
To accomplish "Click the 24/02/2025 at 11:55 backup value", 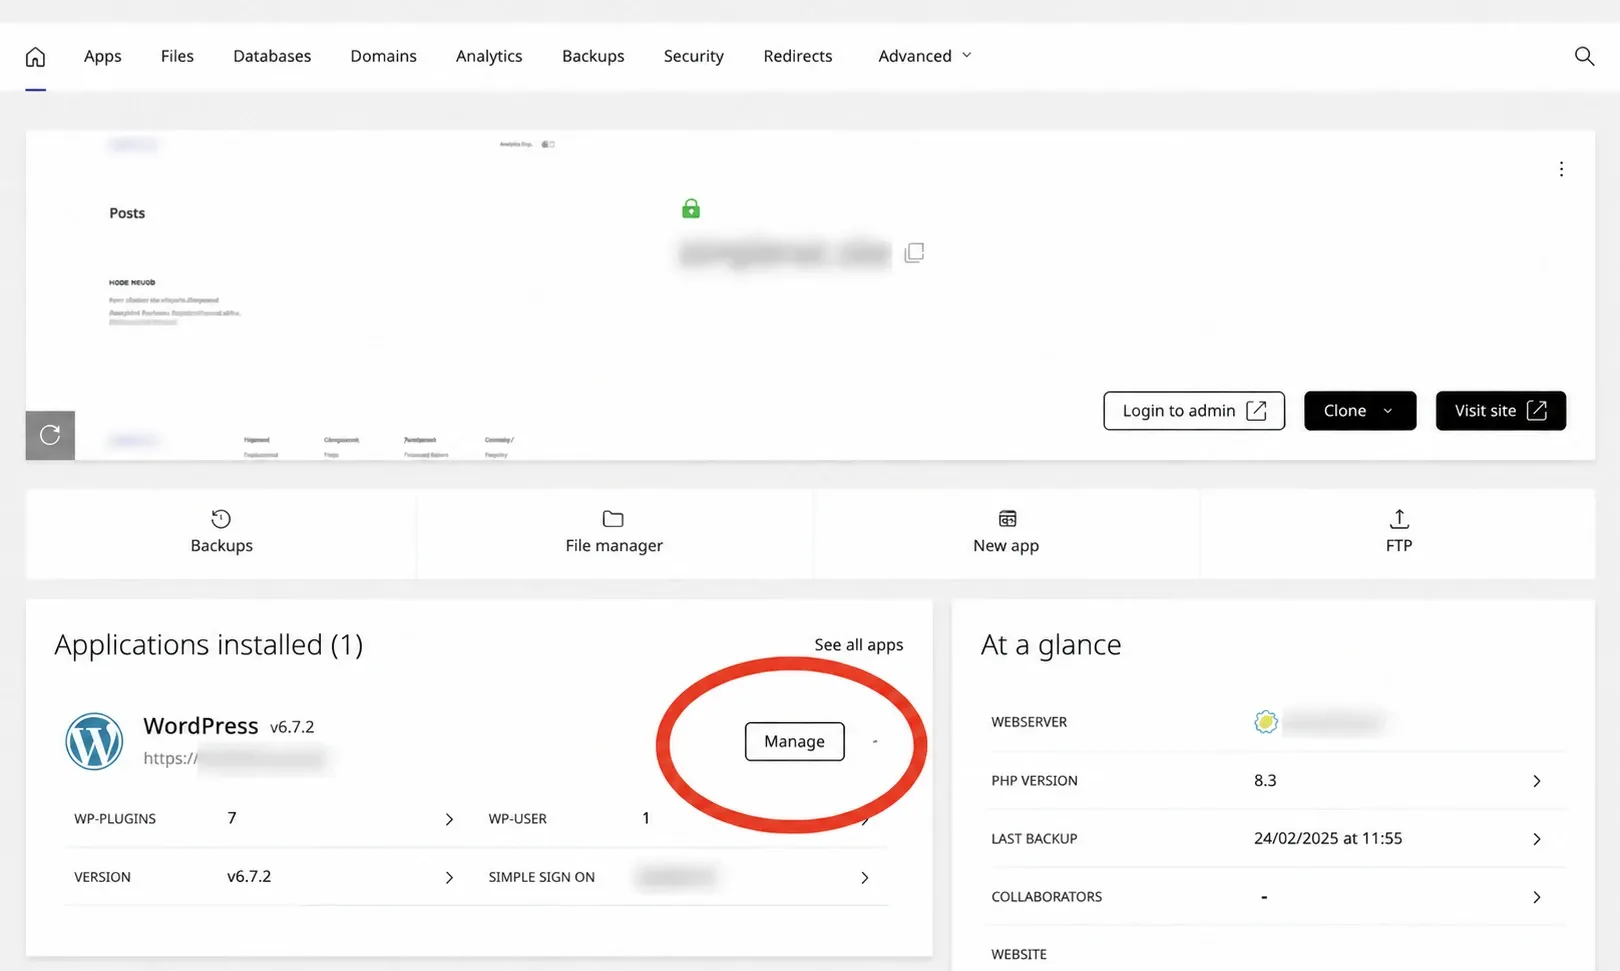I will coord(1328,838).
